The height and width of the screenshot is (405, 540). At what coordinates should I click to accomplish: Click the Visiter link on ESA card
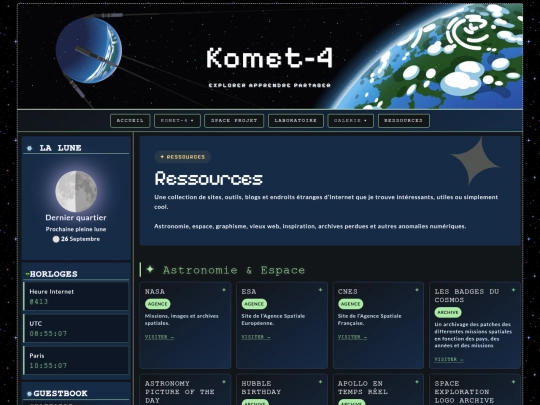(256, 337)
